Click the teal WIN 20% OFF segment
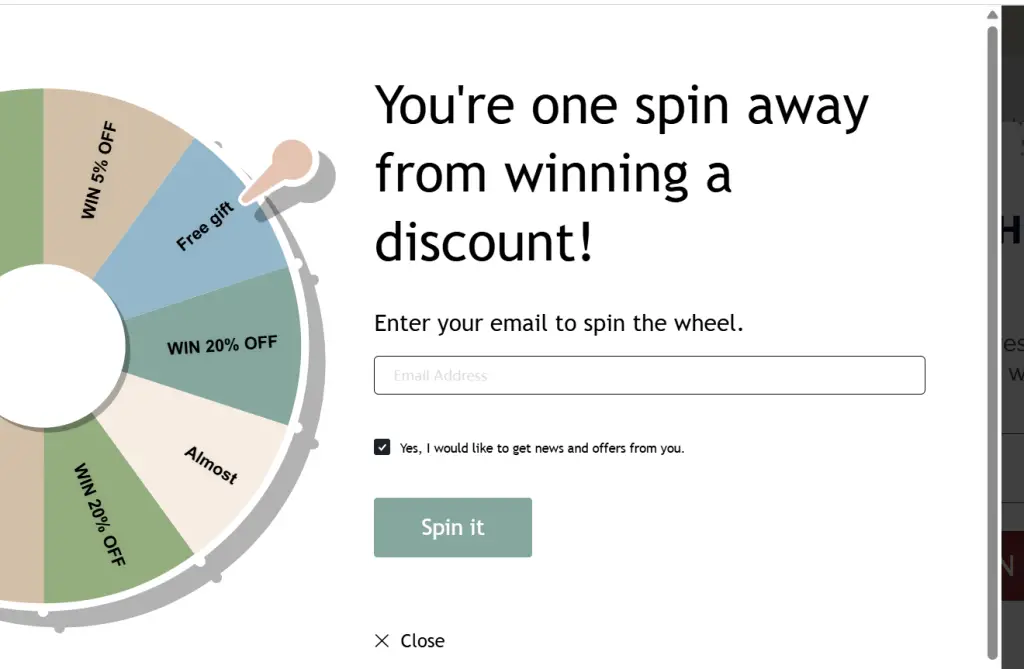The height and width of the screenshot is (669, 1024). pos(222,346)
